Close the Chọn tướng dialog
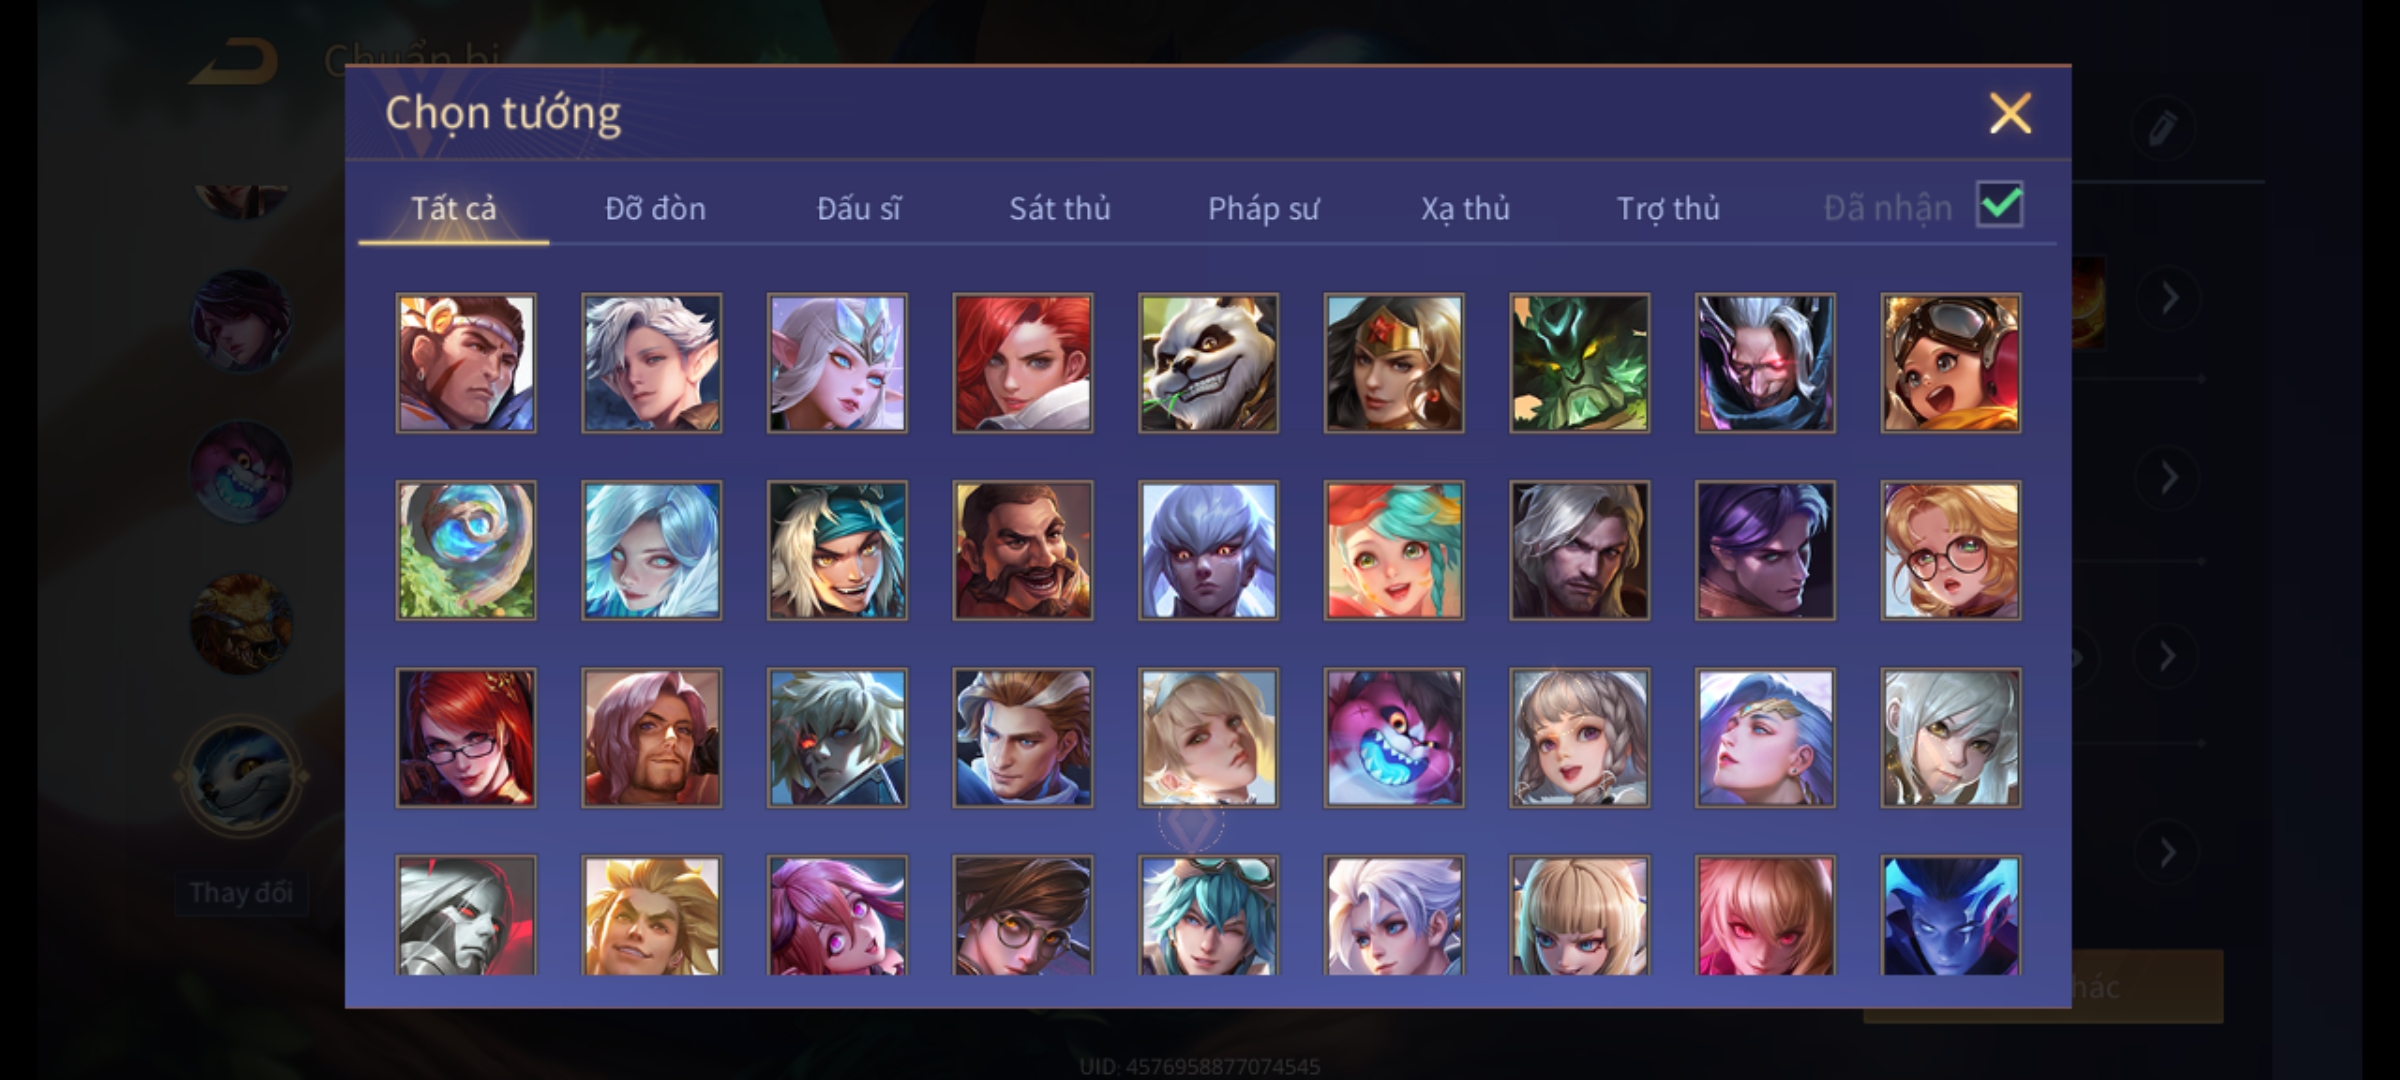This screenshot has height=1080, width=2400. 2010,113
